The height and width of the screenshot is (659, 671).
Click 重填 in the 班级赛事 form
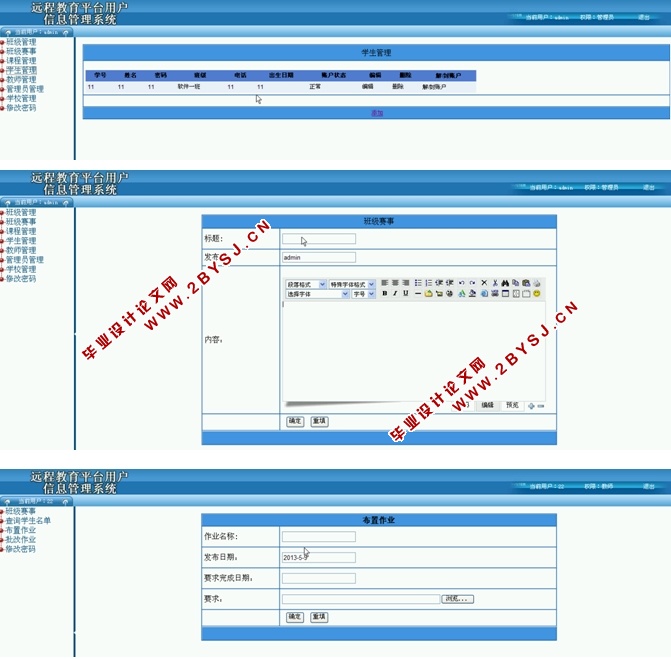coord(319,421)
